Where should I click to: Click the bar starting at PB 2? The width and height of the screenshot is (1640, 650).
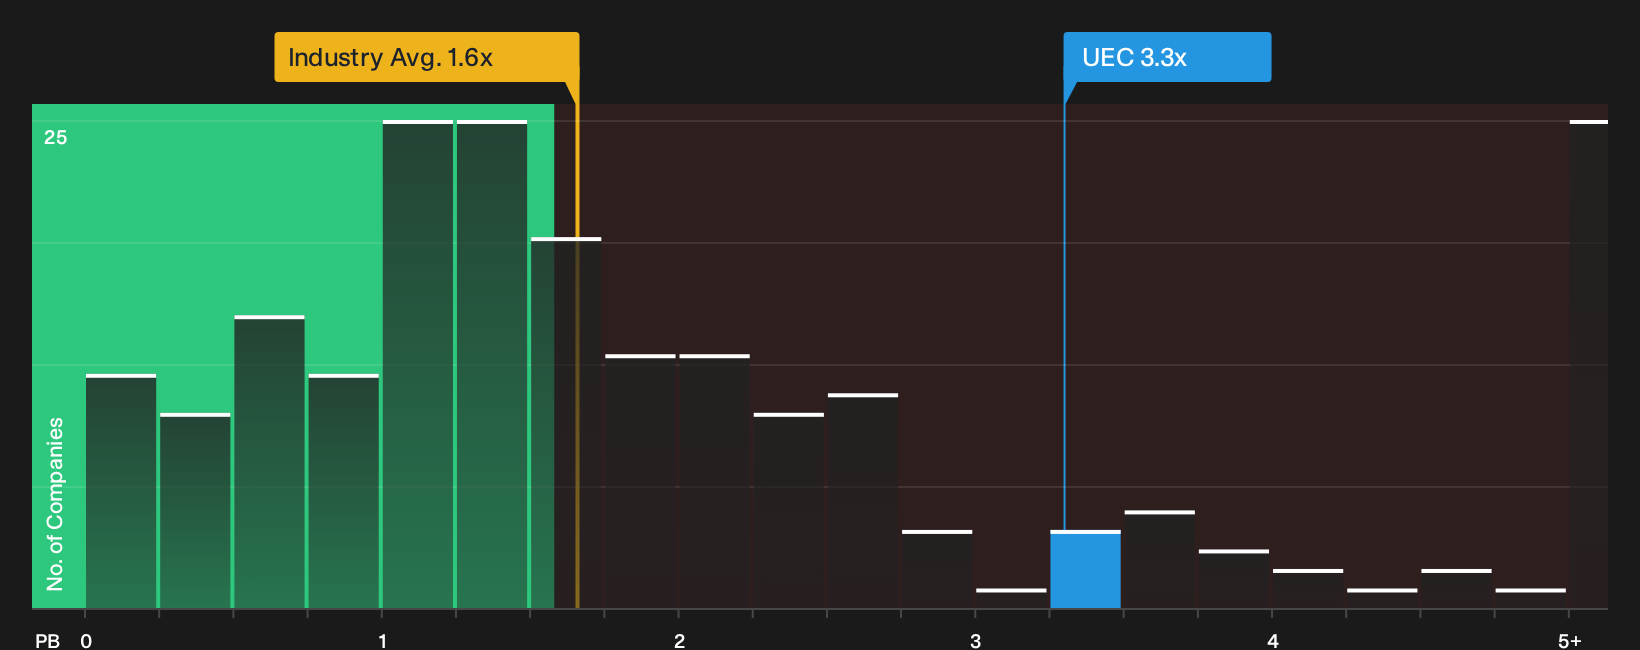pyautogui.click(x=714, y=482)
